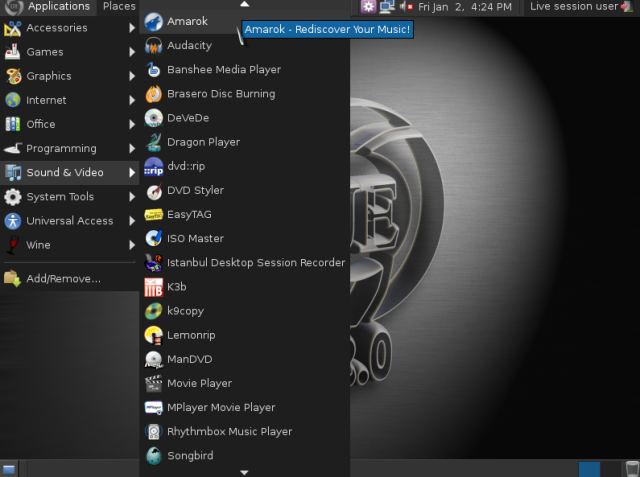The width and height of the screenshot is (640, 477).
Task: Expand the Internet submenu arrow
Action: (x=132, y=100)
